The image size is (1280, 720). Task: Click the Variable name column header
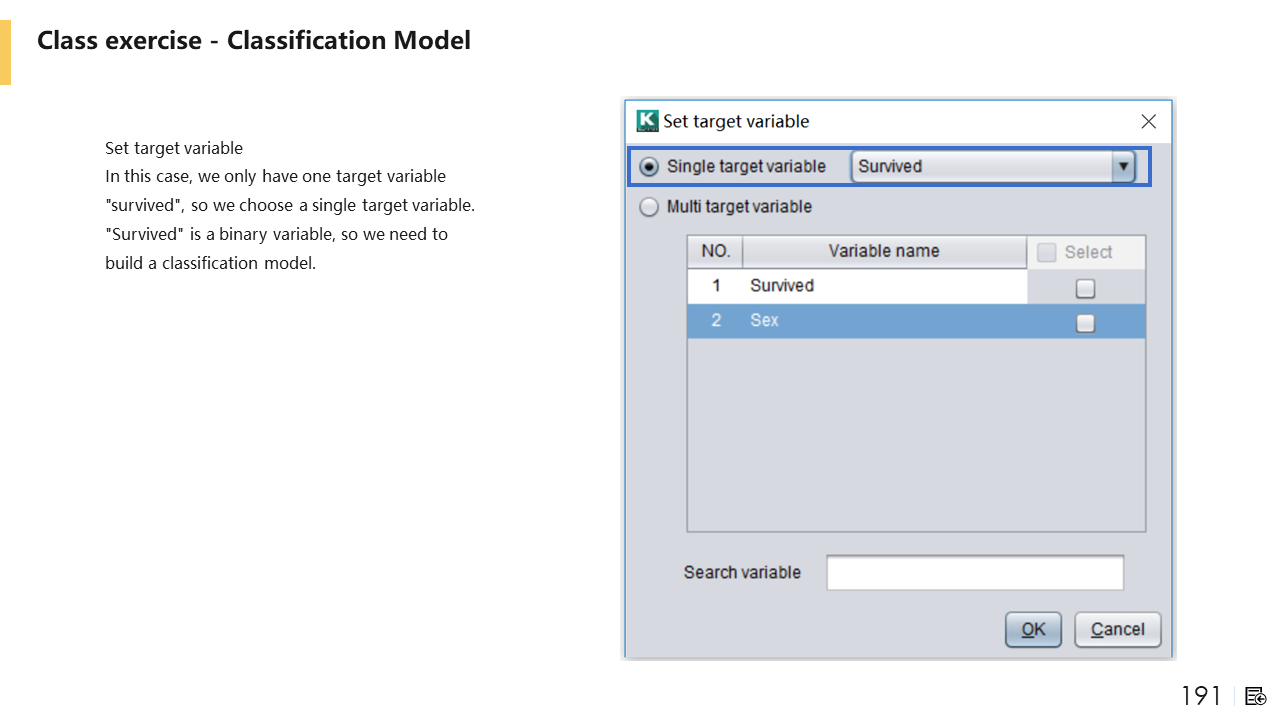pyautogui.click(x=884, y=251)
